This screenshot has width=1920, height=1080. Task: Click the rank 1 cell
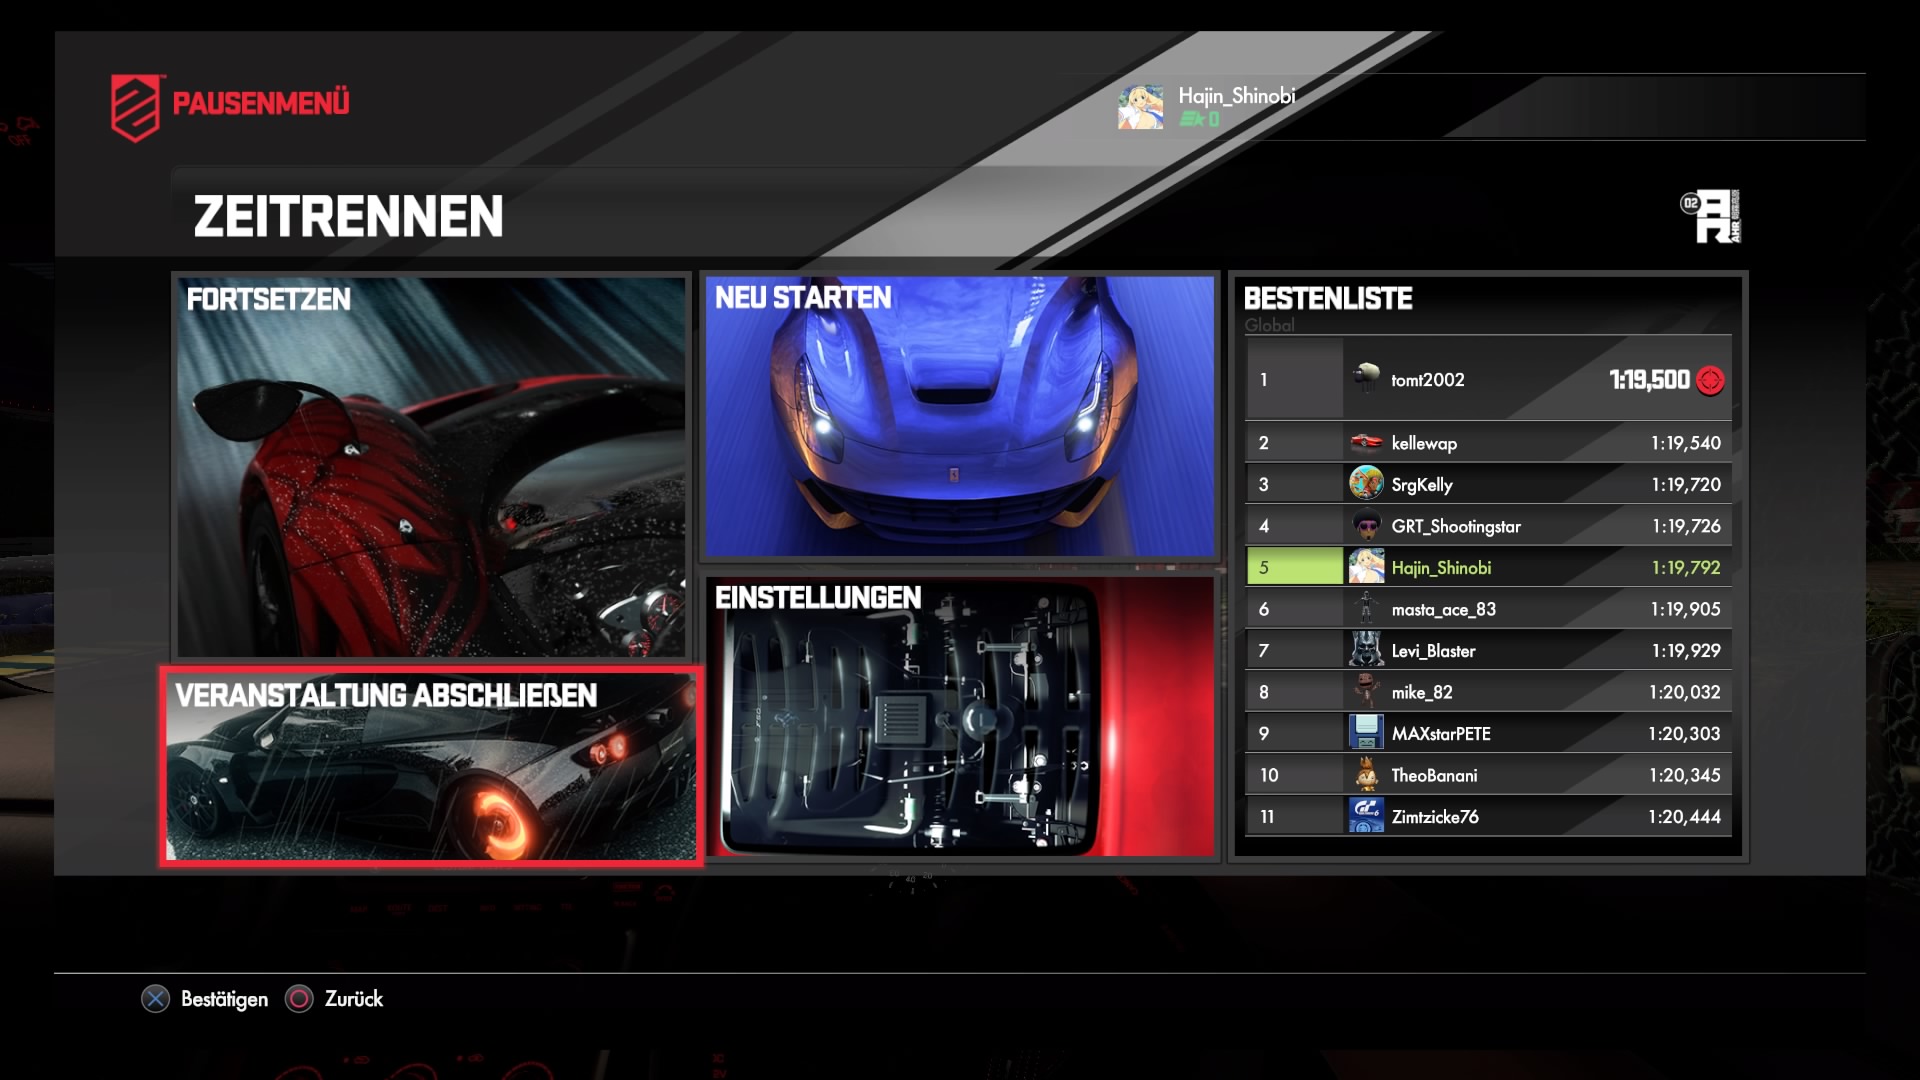coord(1294,379)
